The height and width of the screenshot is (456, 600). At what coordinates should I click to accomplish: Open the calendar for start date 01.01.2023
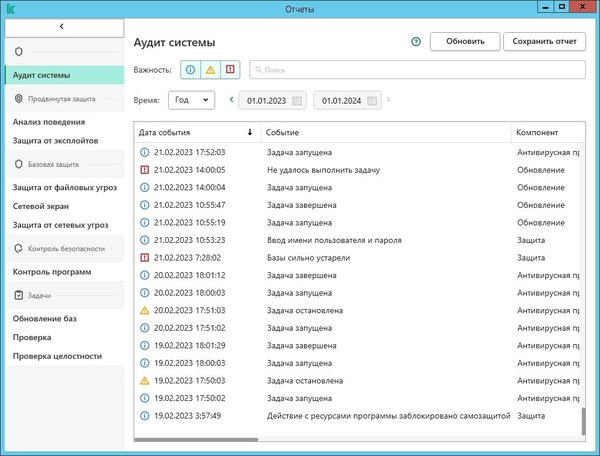pyautogui.click(x=298, y=100)
